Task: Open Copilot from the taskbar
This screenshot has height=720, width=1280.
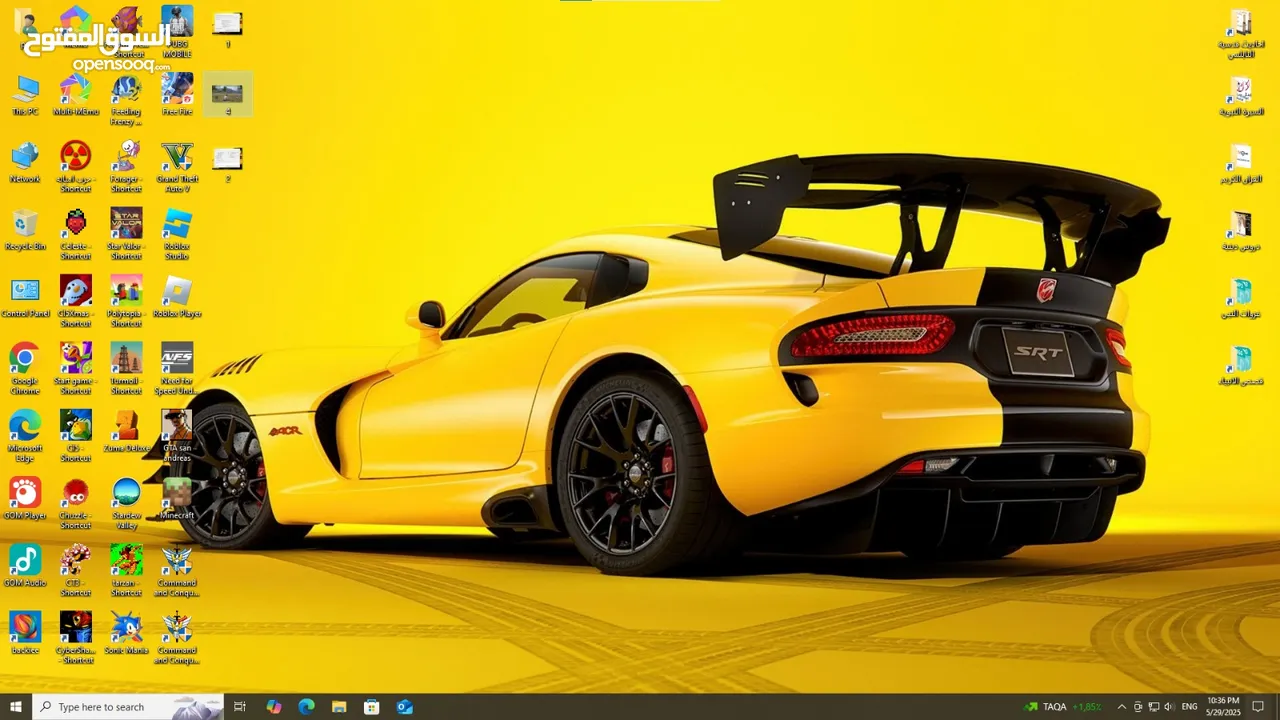Action: (x=274, y=707)
